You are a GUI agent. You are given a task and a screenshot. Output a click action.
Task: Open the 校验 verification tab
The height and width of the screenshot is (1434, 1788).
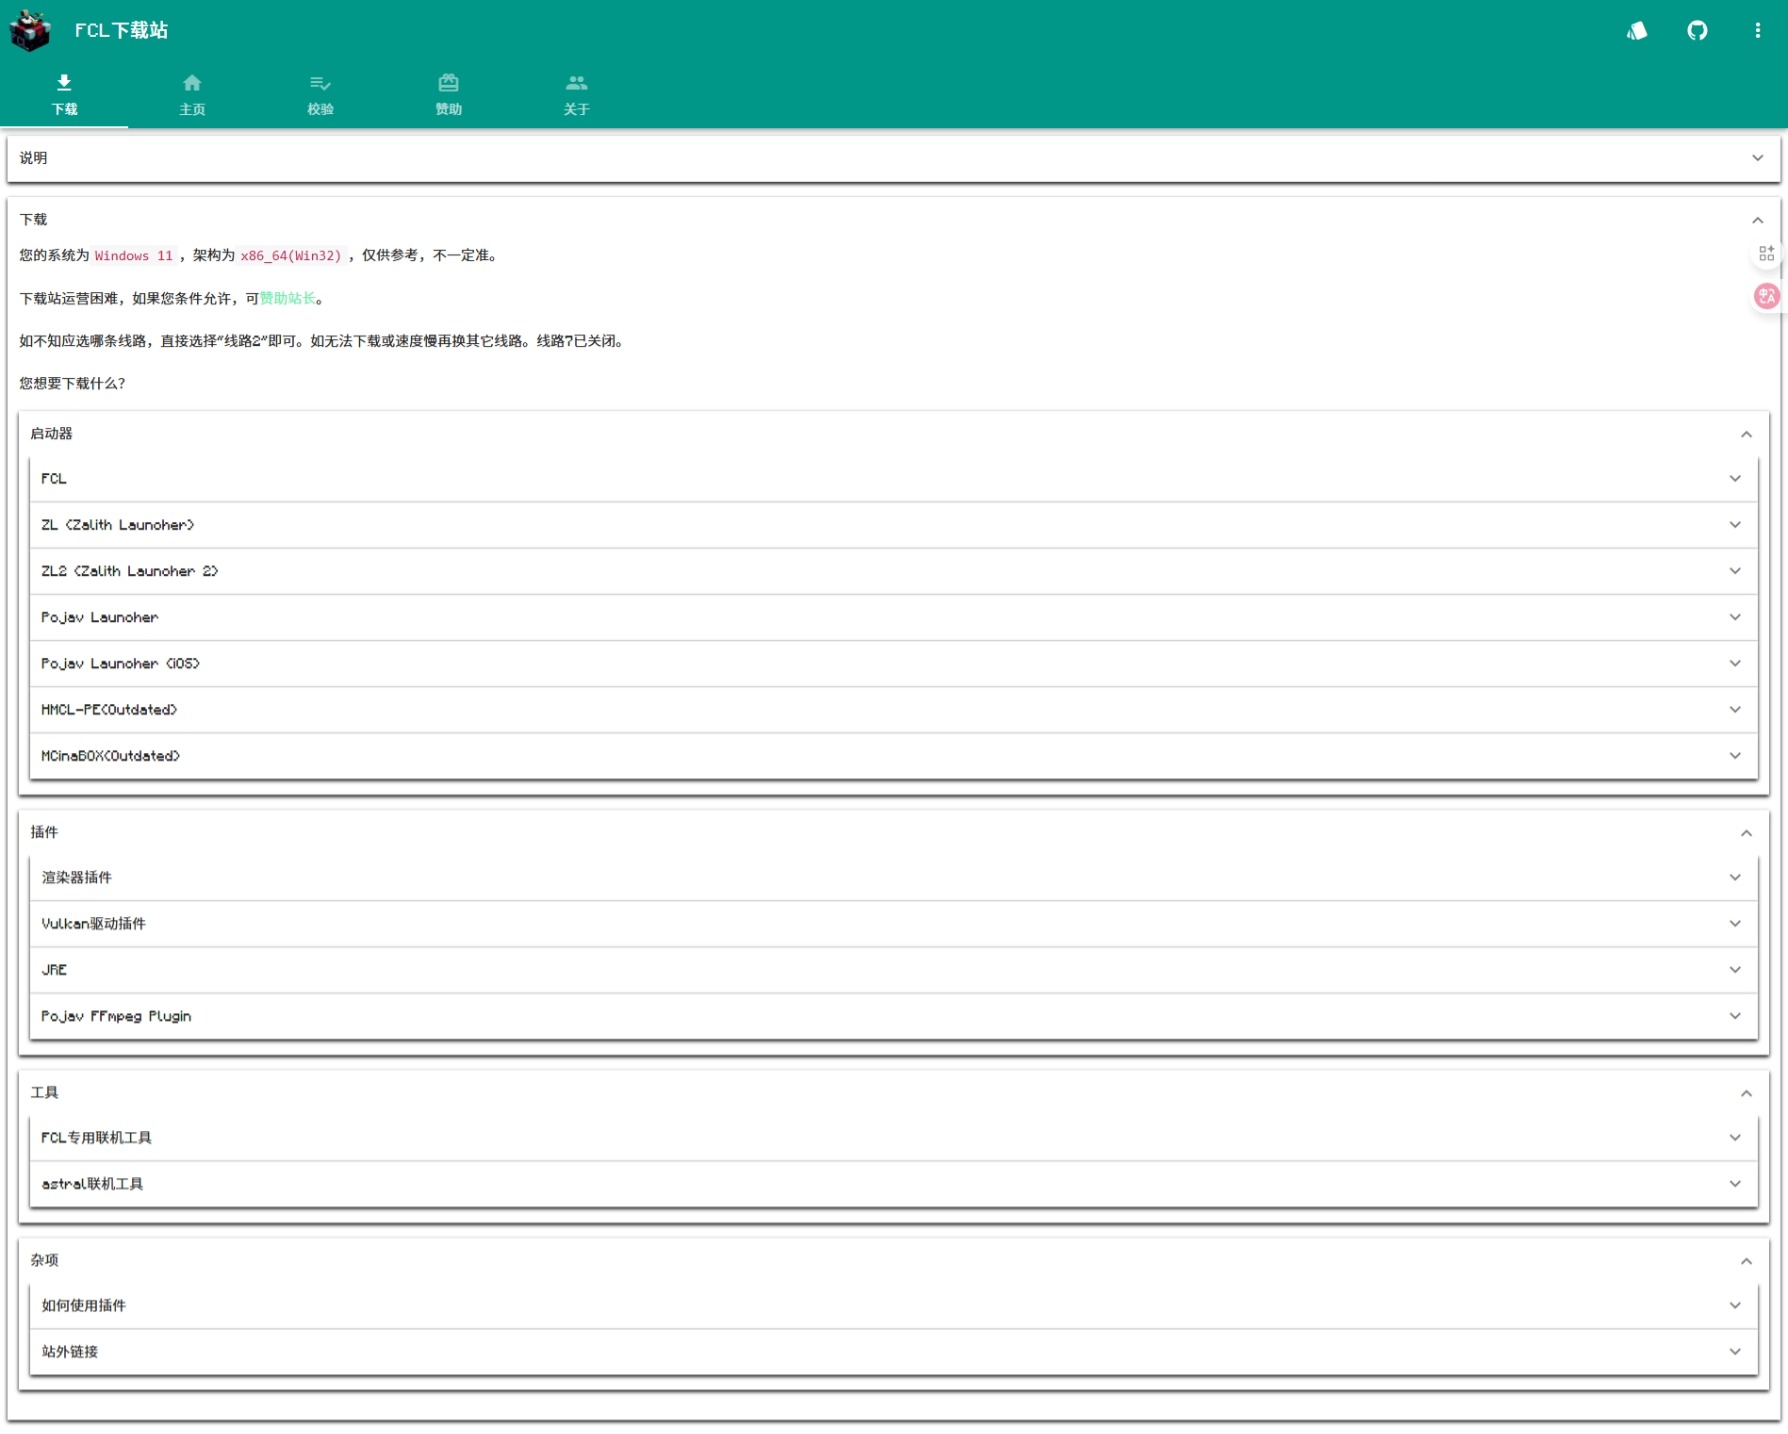320,95
